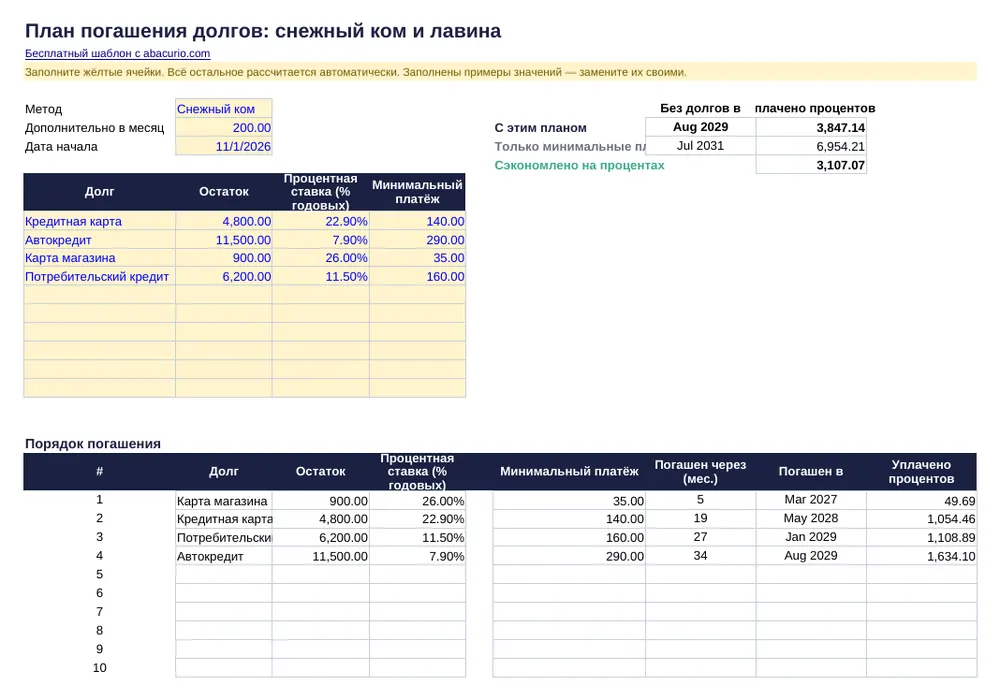Select the 'Кредитная карта' debt name input cell
Image resolution: width=1000 pixels, height=700 pixels.
pos(99,221)
